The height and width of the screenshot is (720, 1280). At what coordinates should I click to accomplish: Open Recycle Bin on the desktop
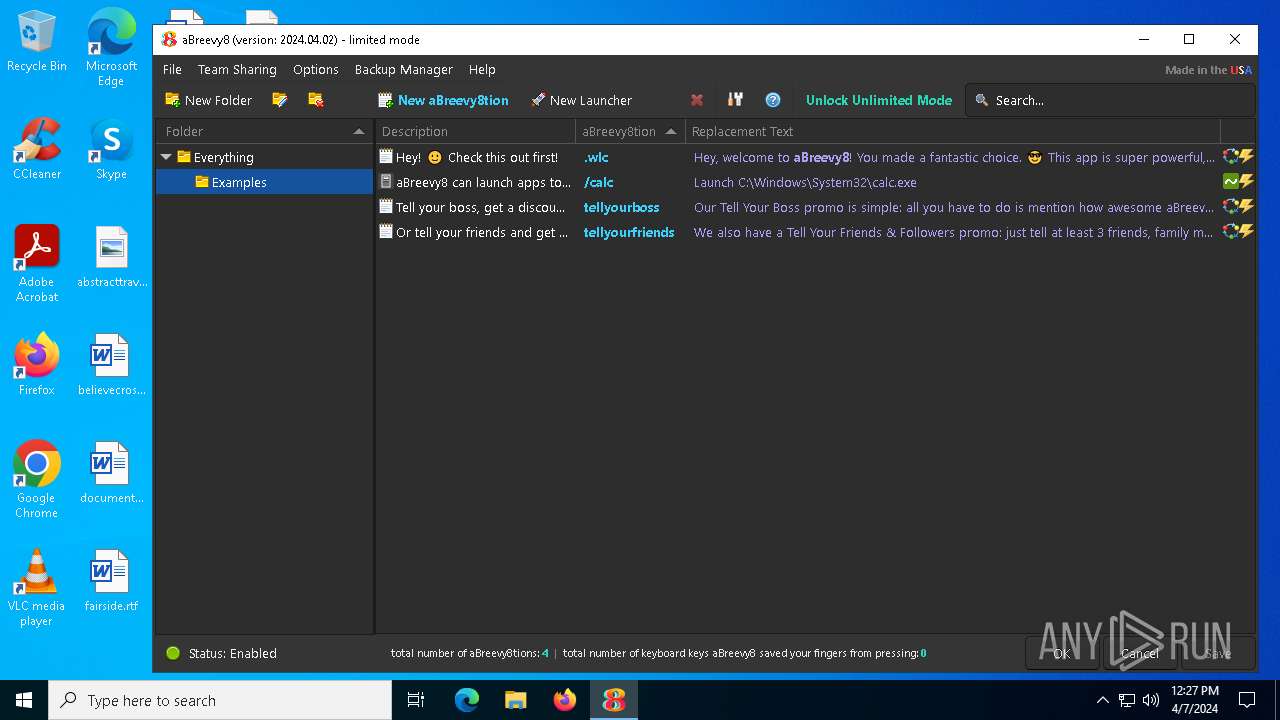[37, 41]
